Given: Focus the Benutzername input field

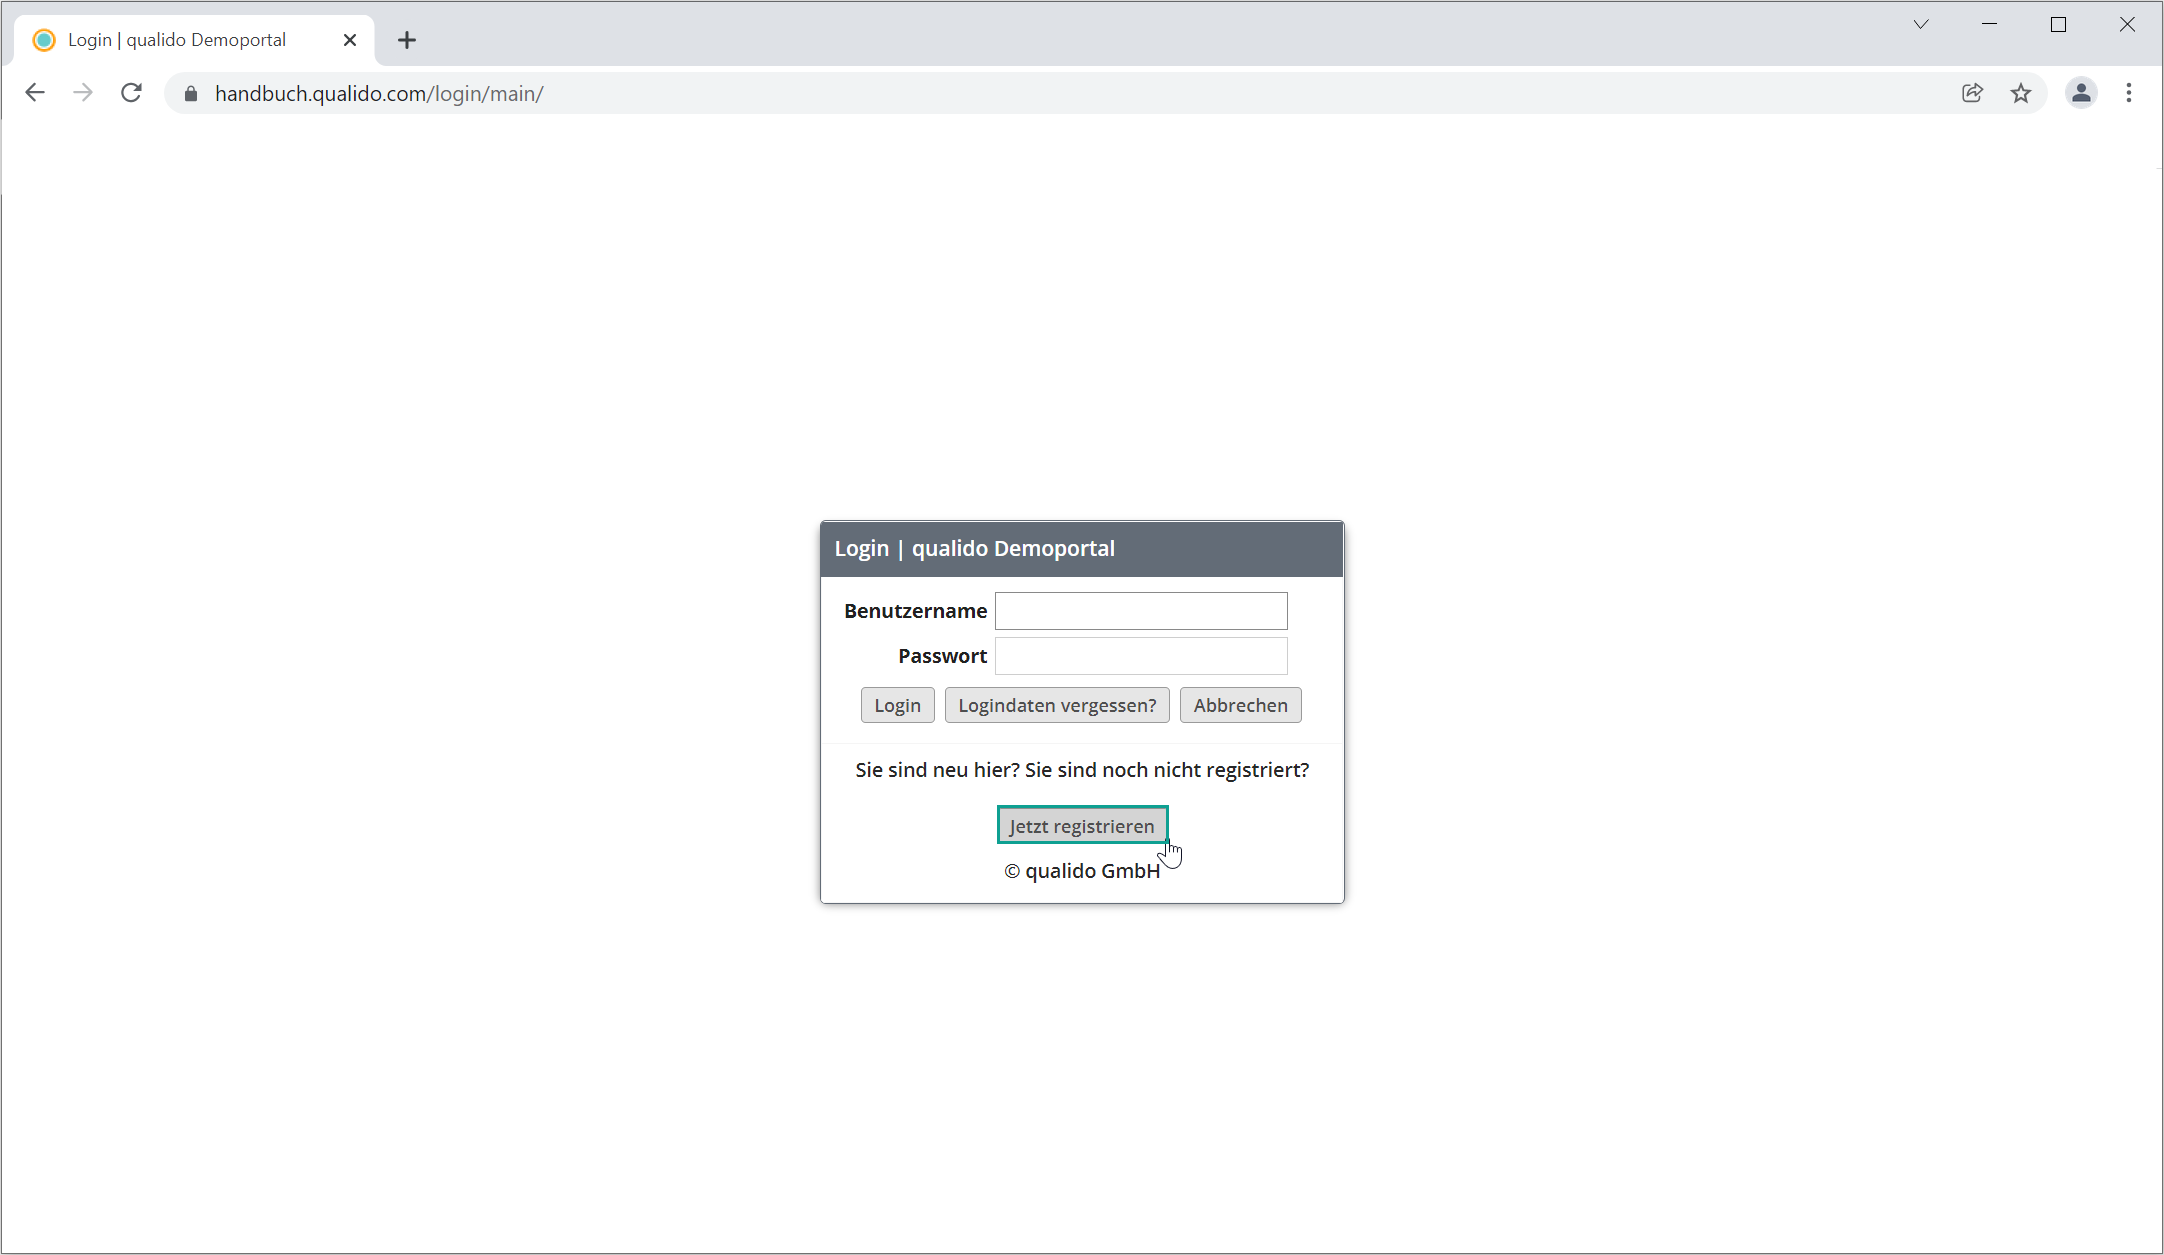Looking at the screenshot, I should (1141, 611).
